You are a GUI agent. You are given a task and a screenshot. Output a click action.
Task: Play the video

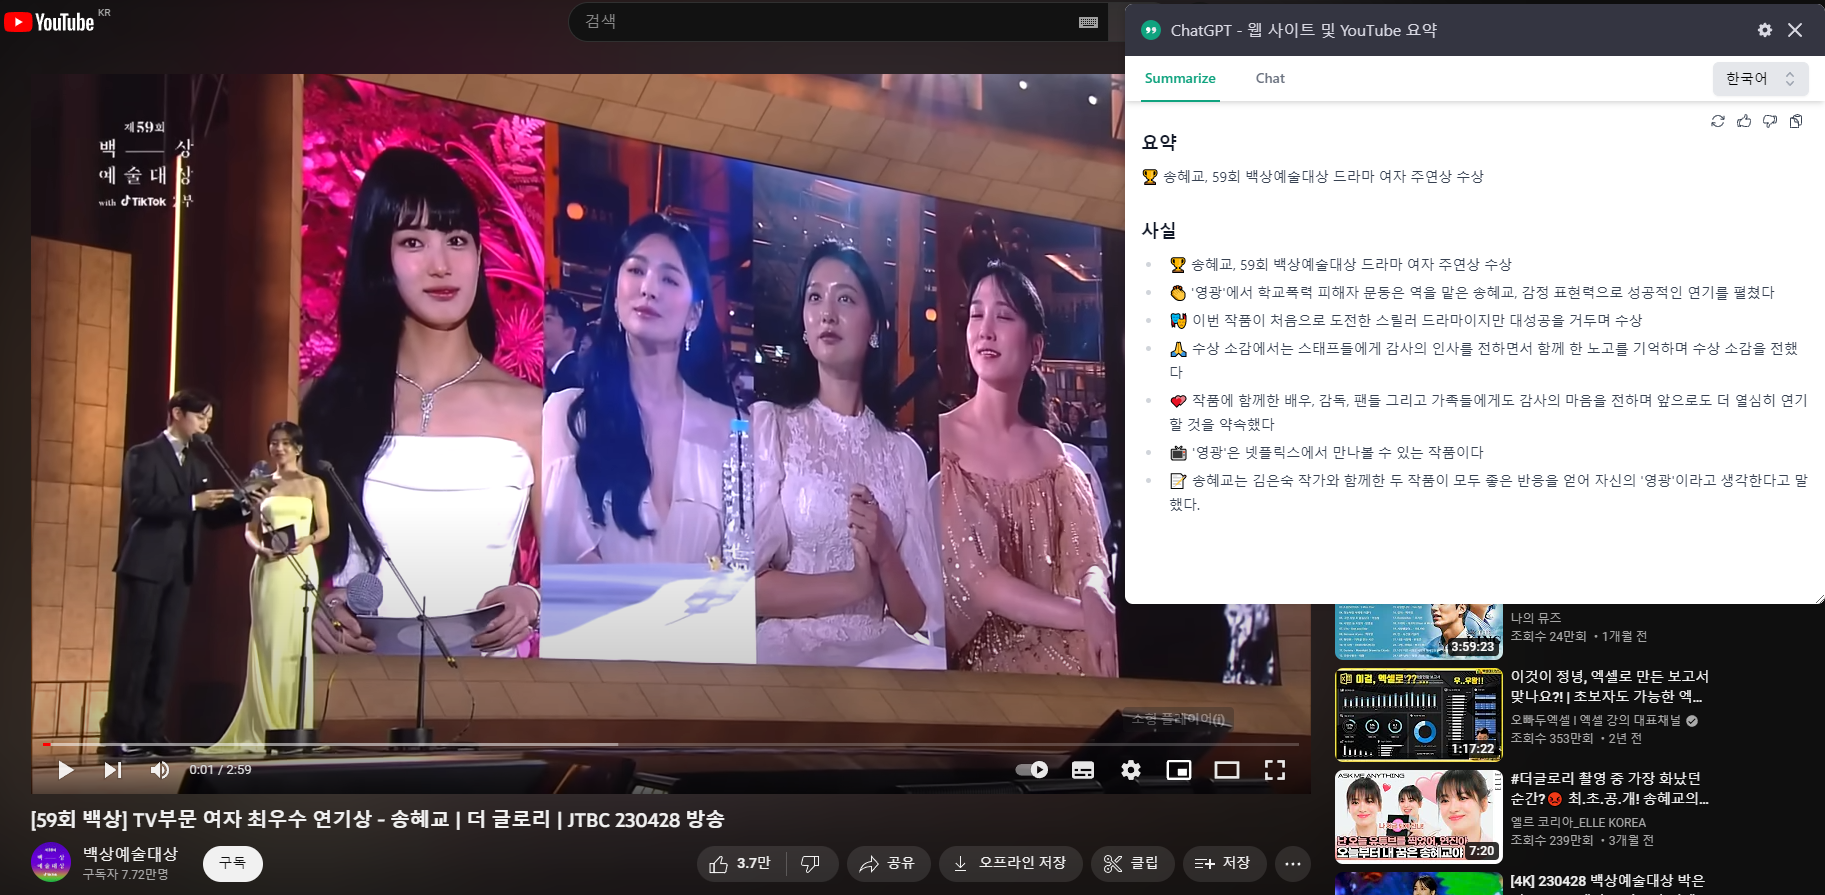[66, 770]
